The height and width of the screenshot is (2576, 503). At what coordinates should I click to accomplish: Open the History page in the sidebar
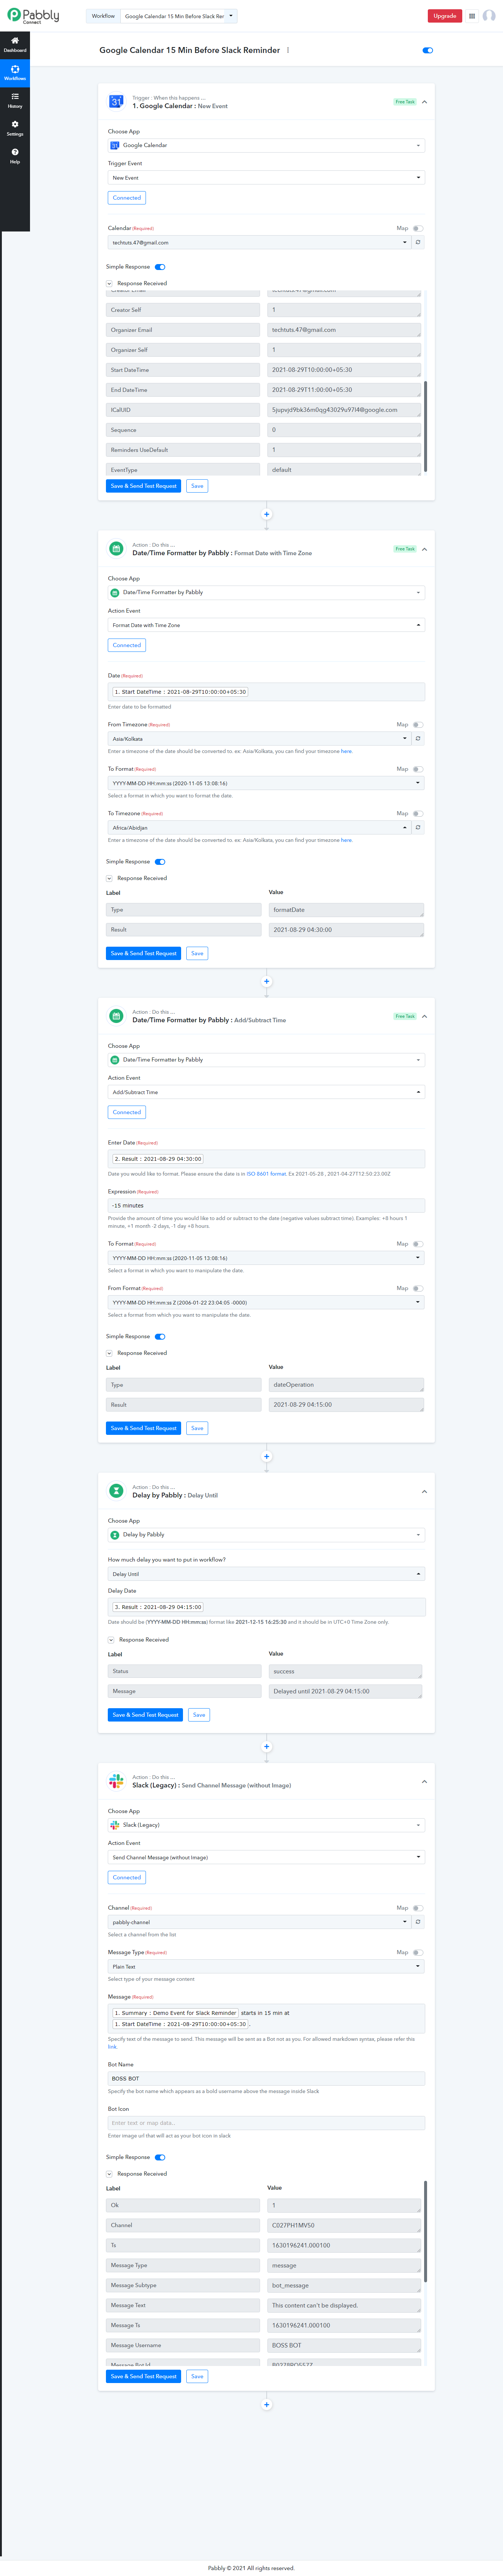coord(15,100)
